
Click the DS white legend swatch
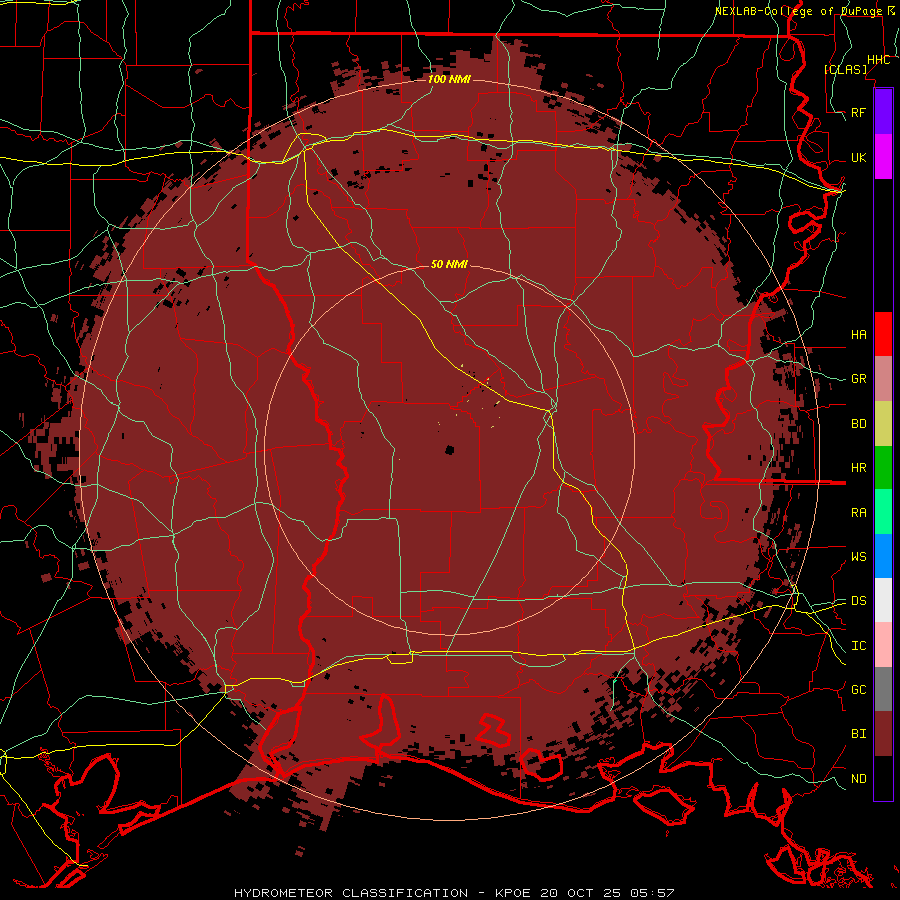(883, 600)
